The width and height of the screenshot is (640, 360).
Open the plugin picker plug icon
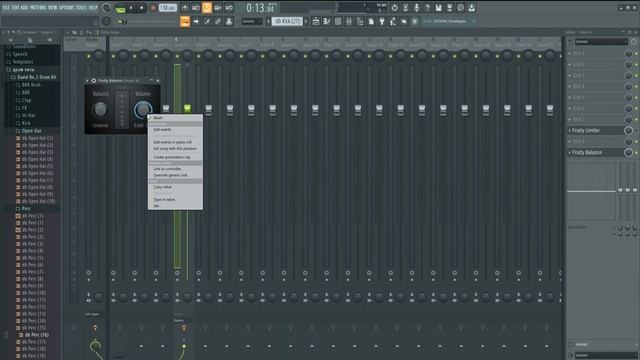tap(382, 21)
